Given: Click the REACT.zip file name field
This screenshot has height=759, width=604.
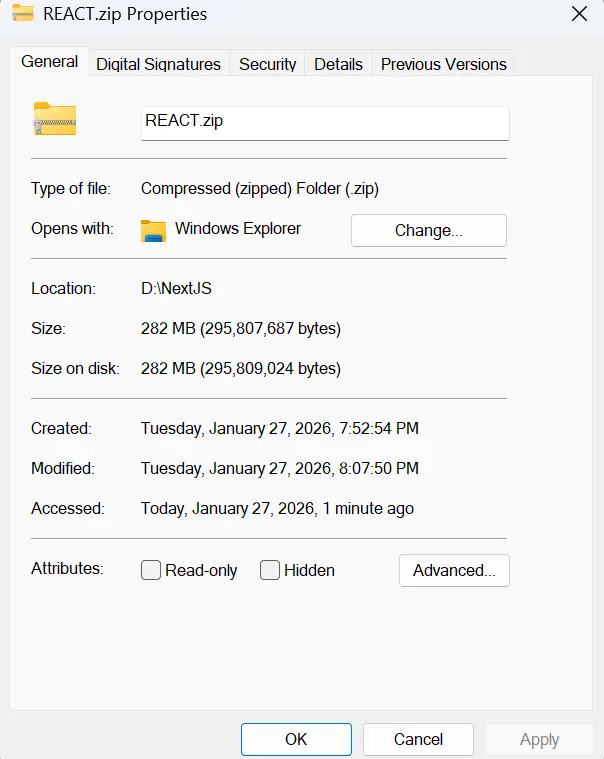Looking at the screenshot, I should pos(325,122).
